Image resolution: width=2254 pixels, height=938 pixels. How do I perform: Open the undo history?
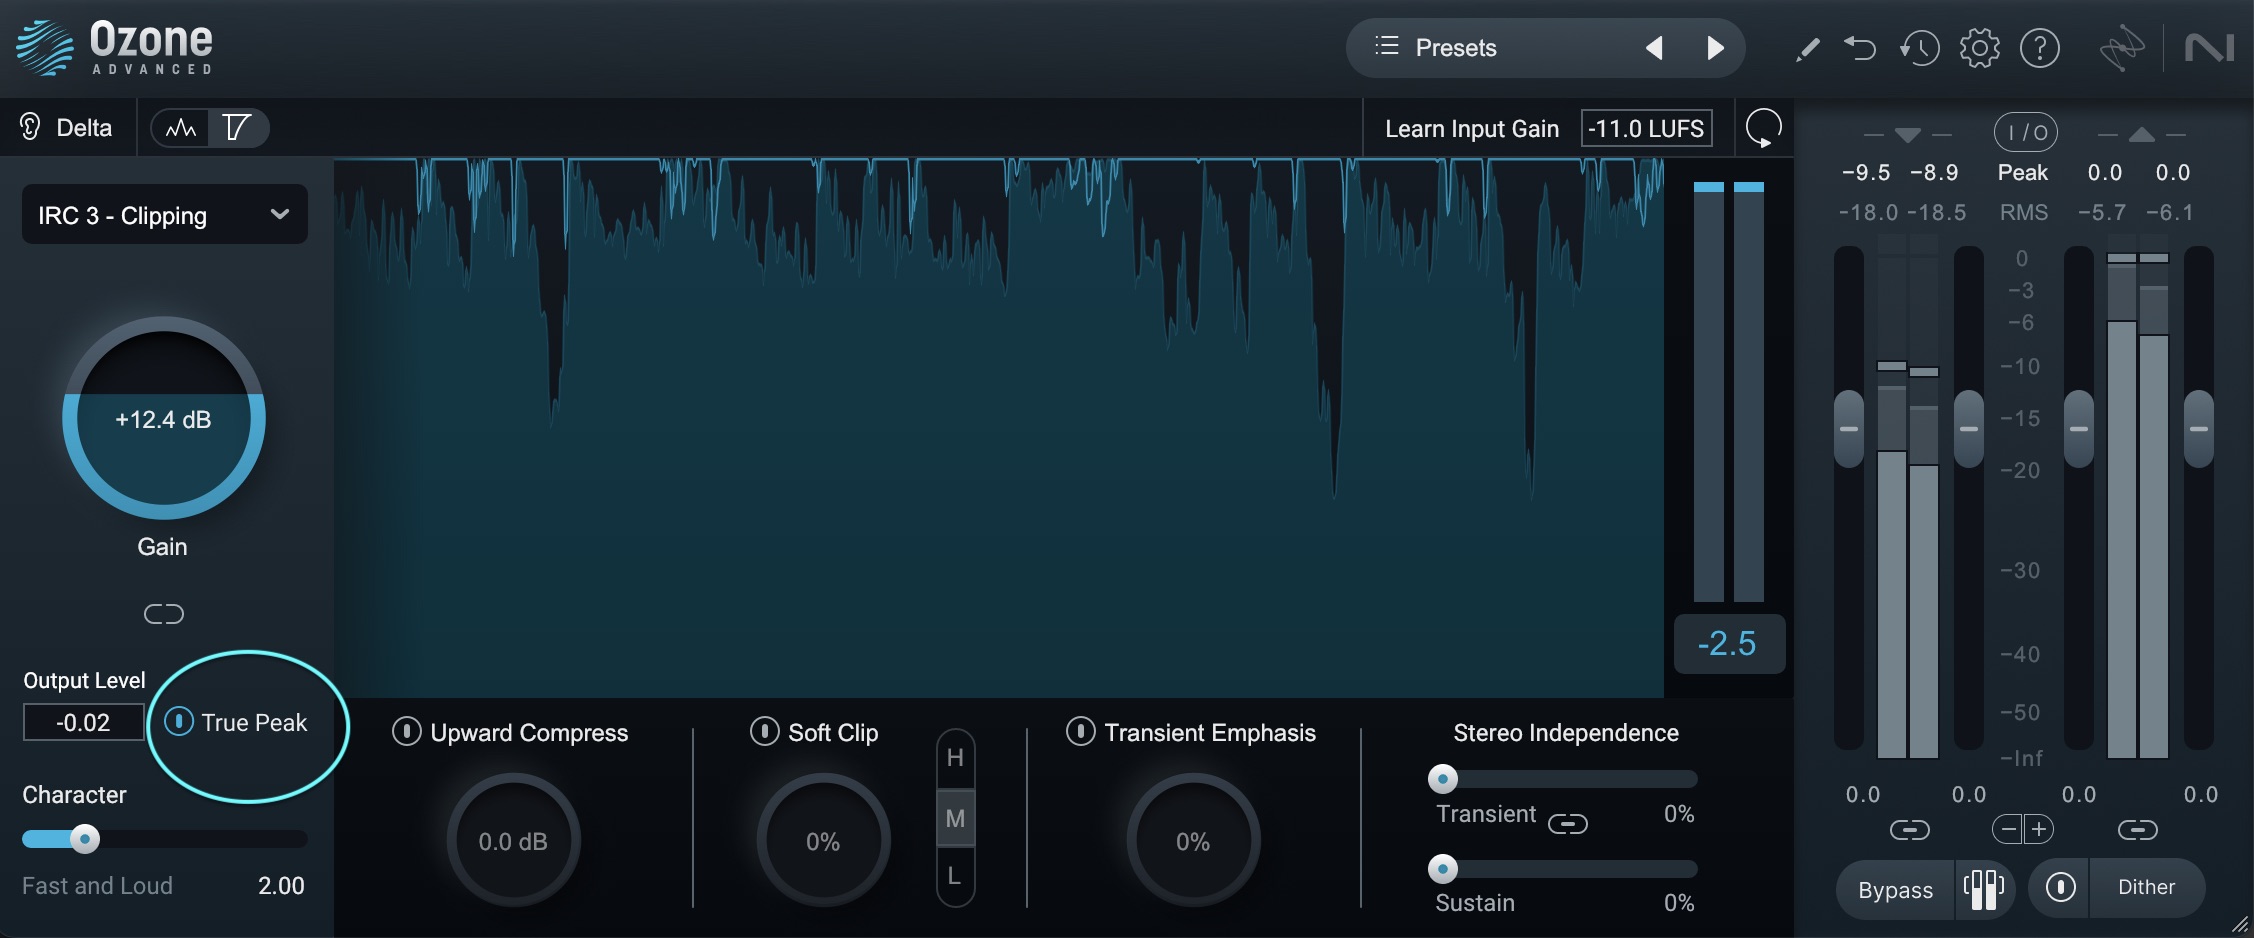(1919, 48)
